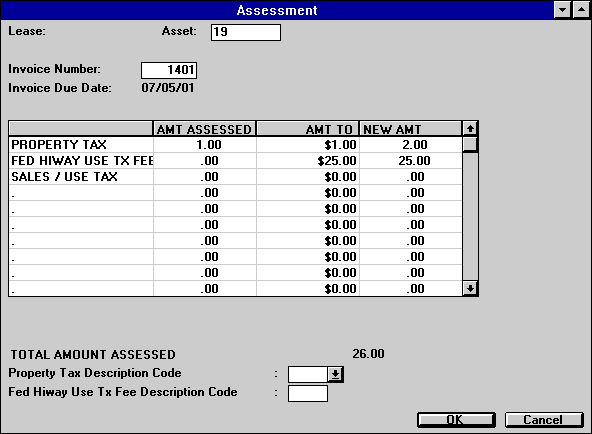Click the scroll up arrow in table
Image resolution: width=592 pixels, height=434 pixels.
point(470,129)
